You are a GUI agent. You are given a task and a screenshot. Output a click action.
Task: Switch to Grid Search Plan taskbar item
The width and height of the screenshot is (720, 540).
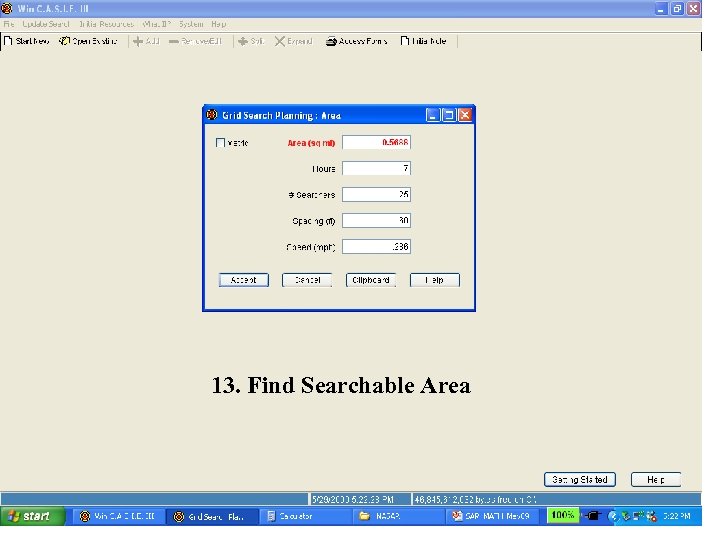coord(211,517)
